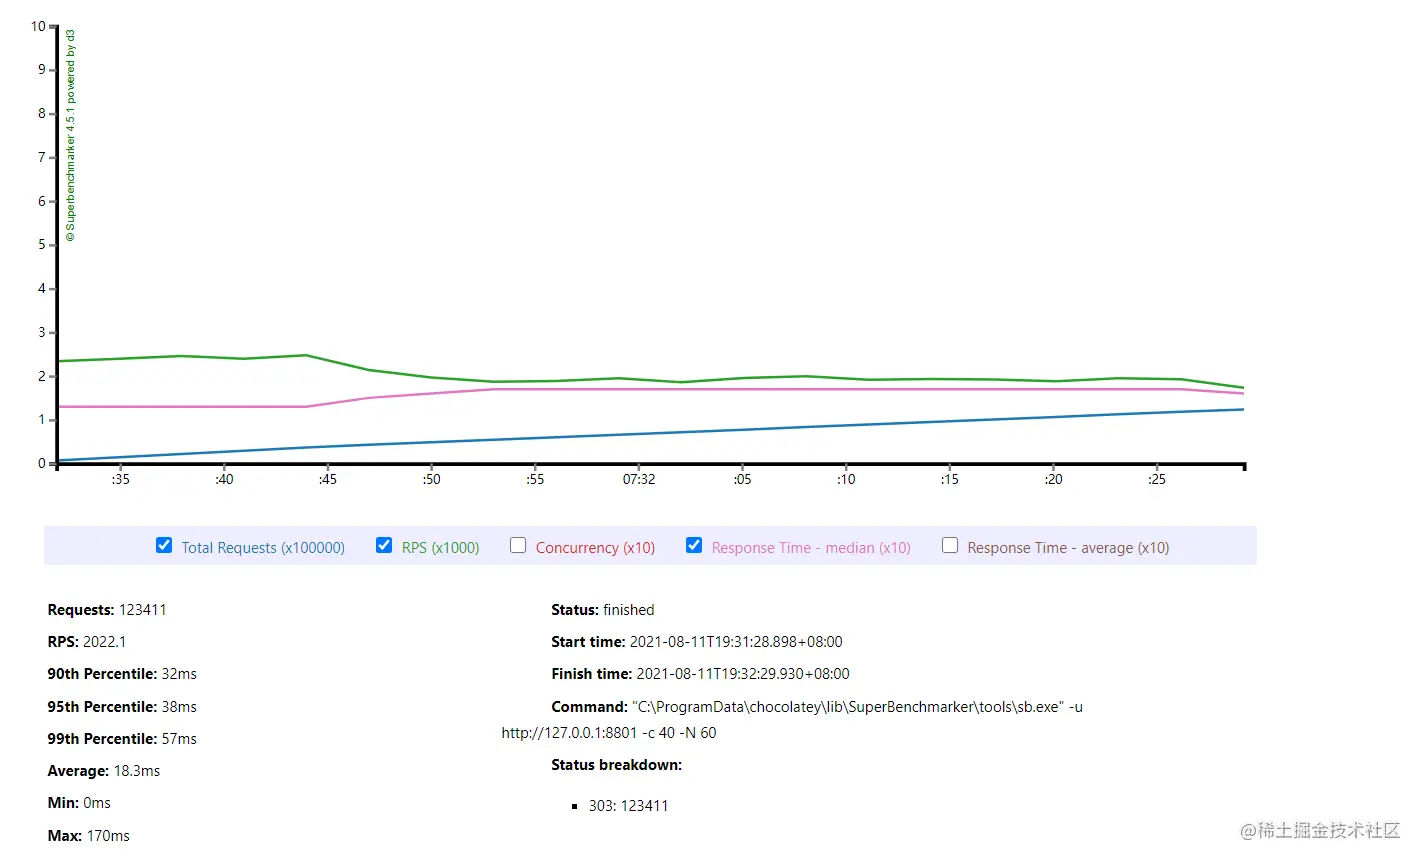The width and height of the screenshot is (1424, 864).
Task: Click the Total Requests (x100000) legend label
Action: [263, 548]
